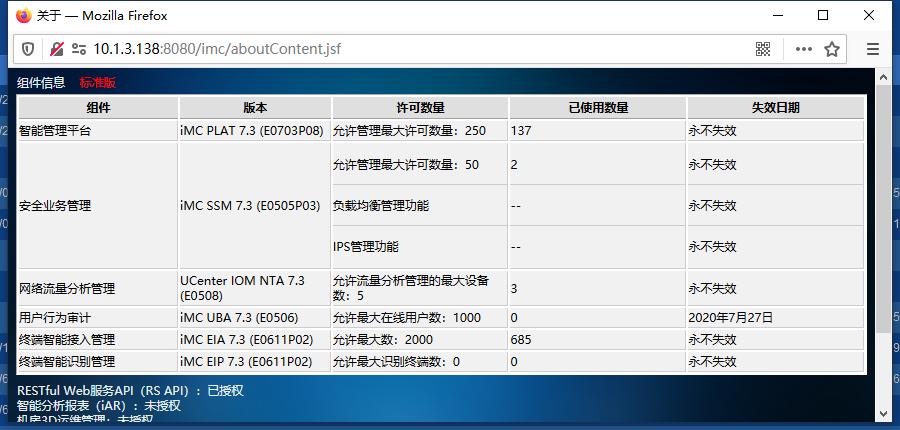Click the scrollbar down arrow
900x430 pixels.
pos(883,413)
